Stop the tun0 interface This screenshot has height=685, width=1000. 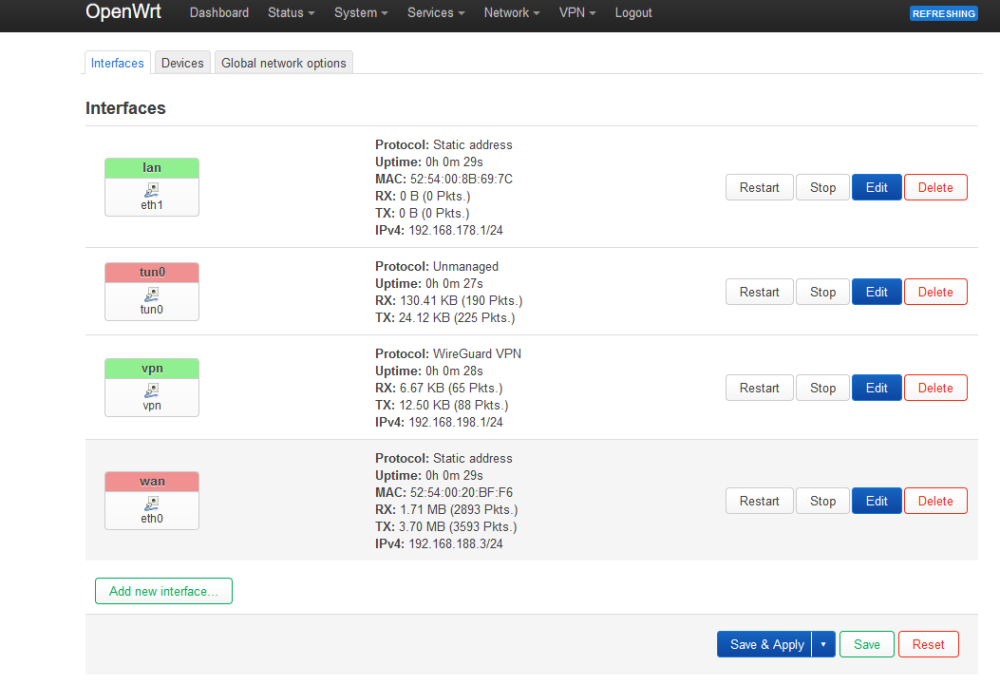pyautogui.click(x=823, y=292)
